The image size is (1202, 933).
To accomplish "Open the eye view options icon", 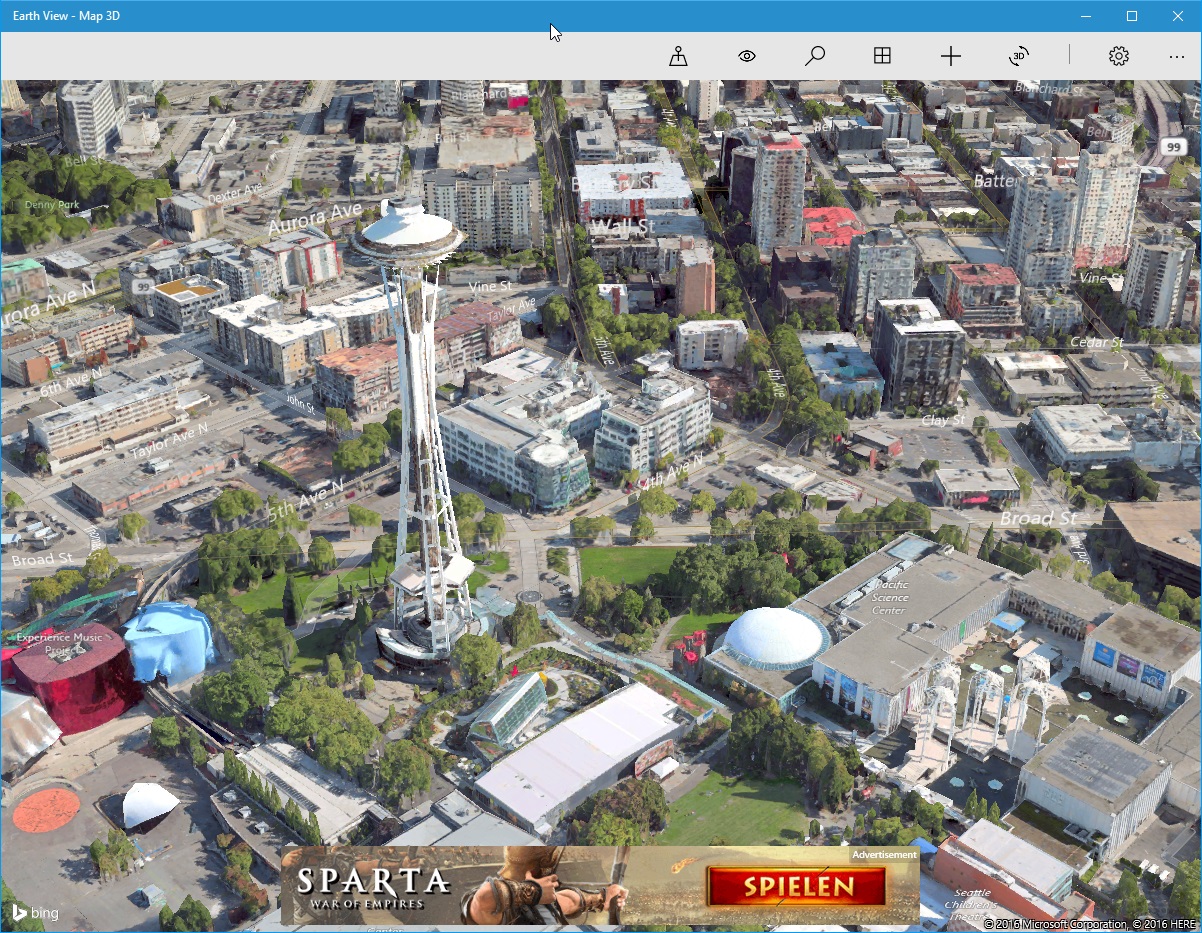I will (x=746, y=56).
